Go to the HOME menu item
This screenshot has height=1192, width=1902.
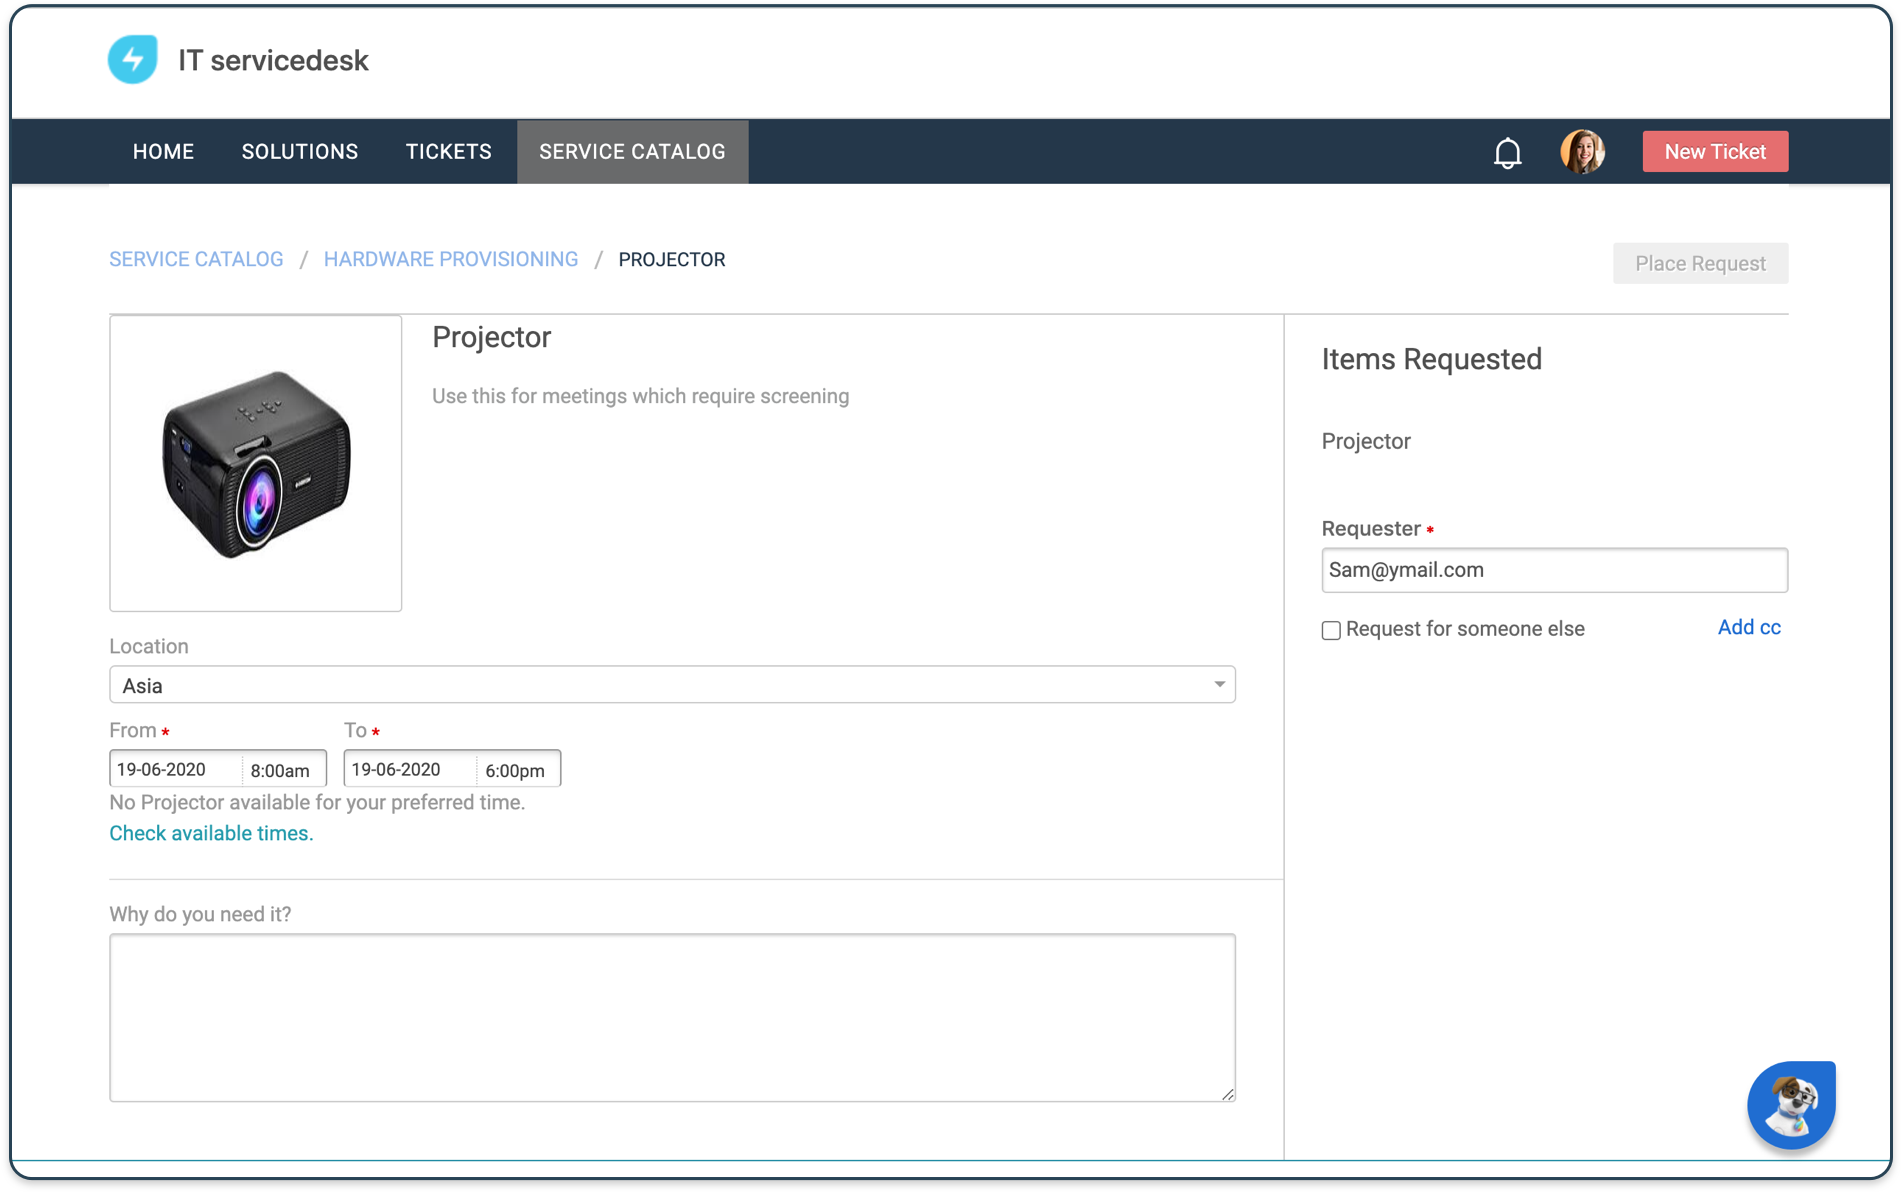[163, 151]
